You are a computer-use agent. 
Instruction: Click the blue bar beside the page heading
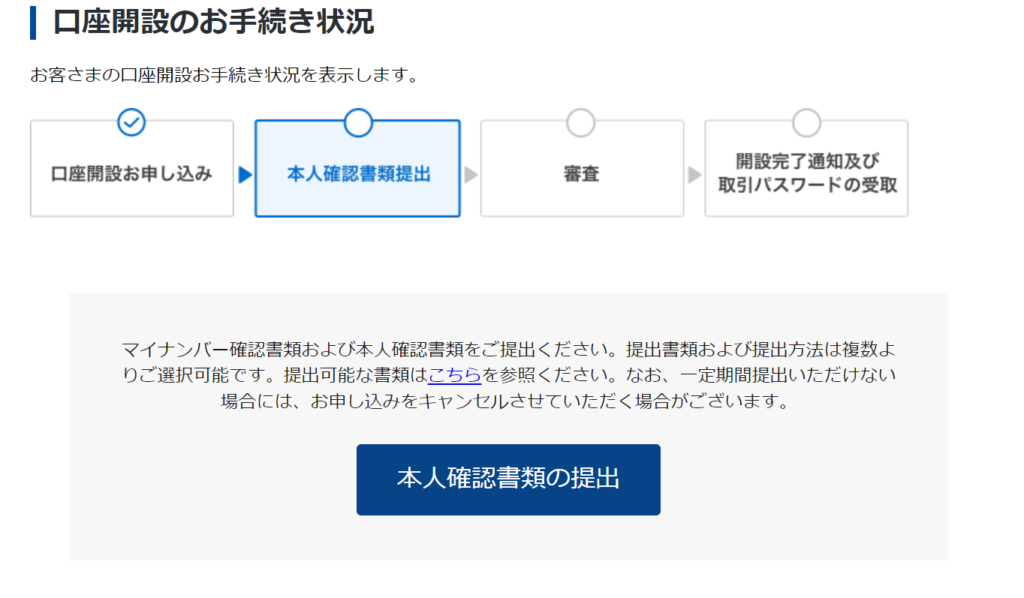pyautogui.click(x=33, y=22)
